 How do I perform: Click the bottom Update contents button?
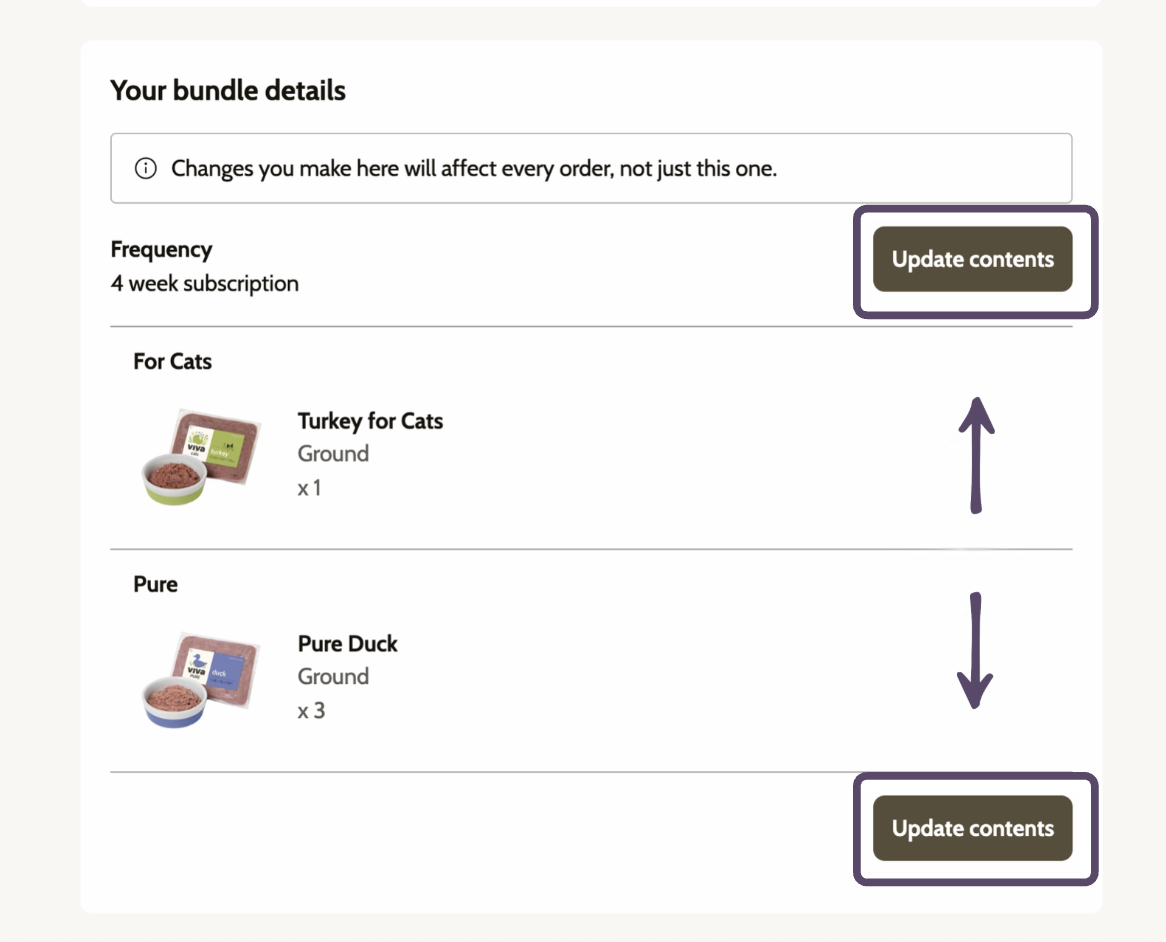click(x=972, y=828)
